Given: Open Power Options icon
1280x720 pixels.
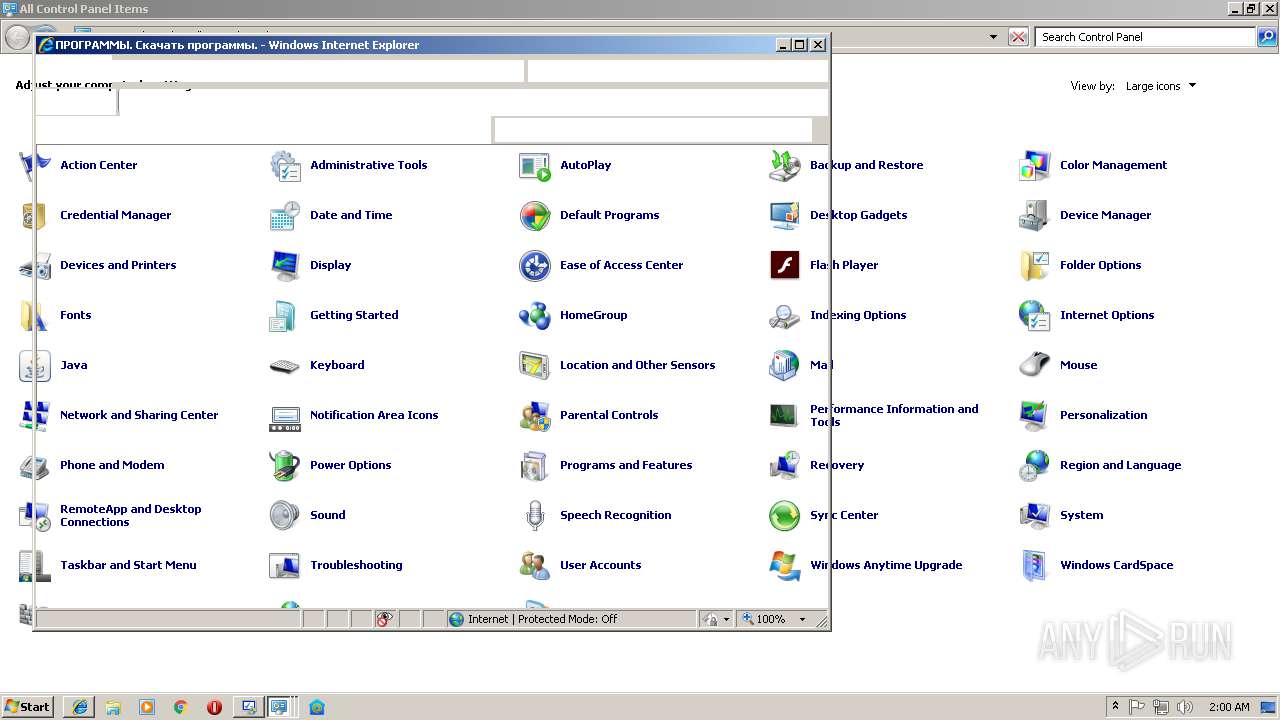Looking at the screenshot, I should (x=285, y=465).
